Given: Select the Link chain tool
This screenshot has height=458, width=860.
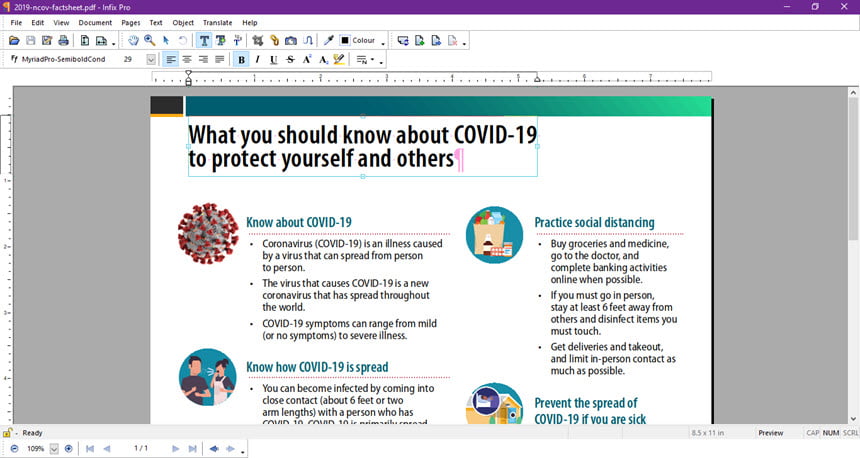Looking at the screenshot, I should (274, 41).
